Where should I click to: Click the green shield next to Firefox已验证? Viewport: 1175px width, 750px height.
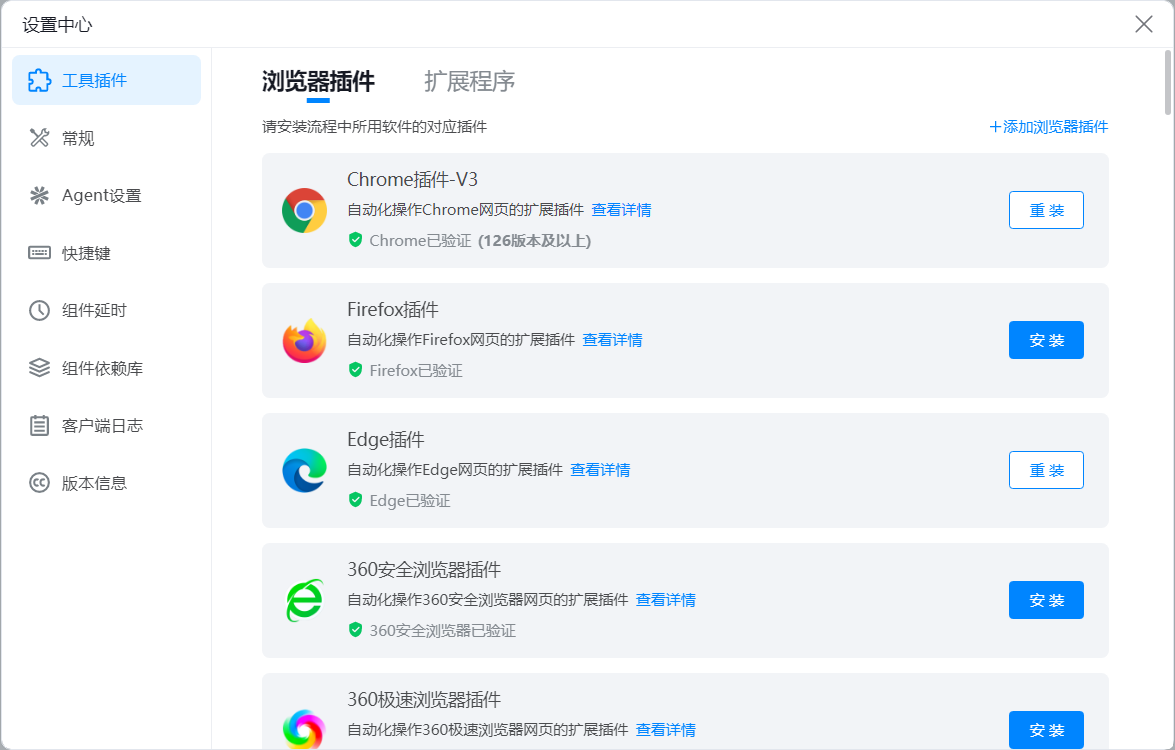click(356, 370)
